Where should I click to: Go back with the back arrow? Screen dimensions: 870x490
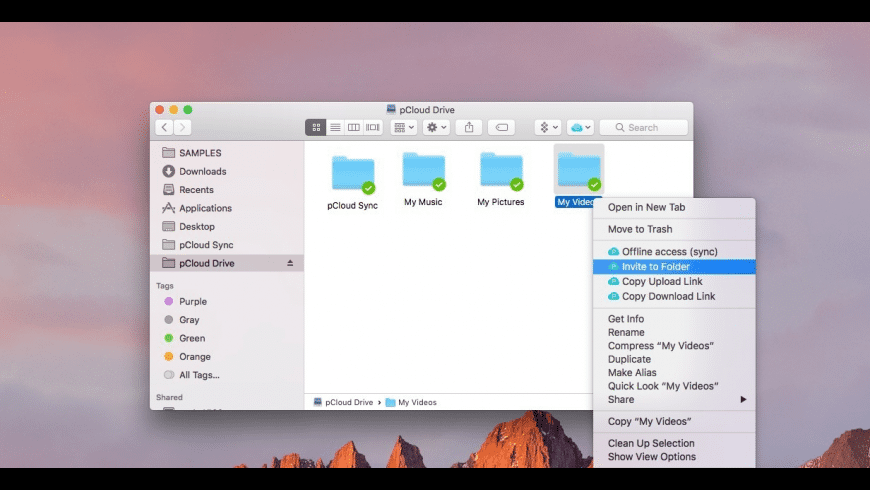click(x=164, y=128)
